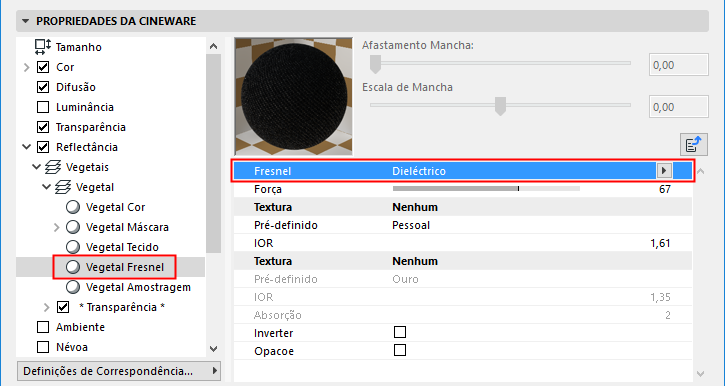Toggle the Reflectância channel checkbox

pos(43,147)
